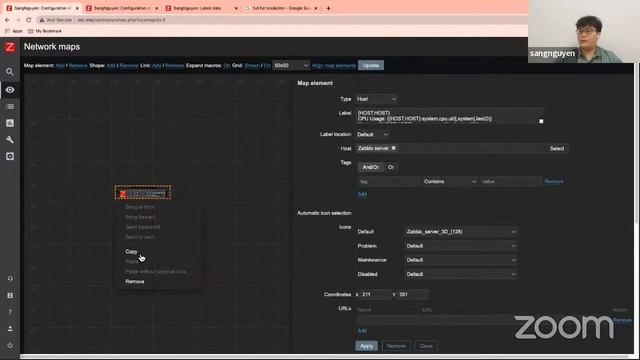The width and height of the screenshot is (640, 360).
Task: Click the Y coordinate input field
Action: pyautogui.click(x=412, y=294)
